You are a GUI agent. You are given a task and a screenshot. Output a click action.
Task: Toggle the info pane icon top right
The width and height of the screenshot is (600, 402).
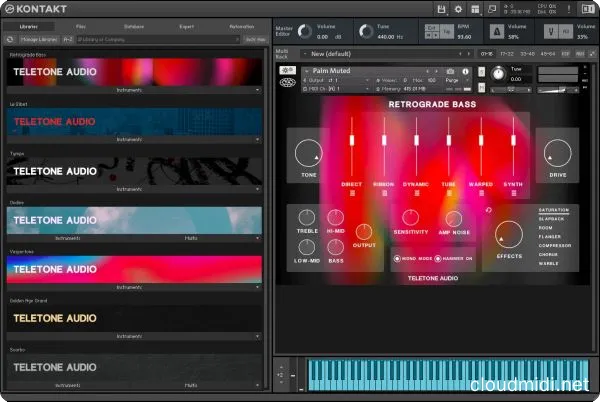[588, 9]
